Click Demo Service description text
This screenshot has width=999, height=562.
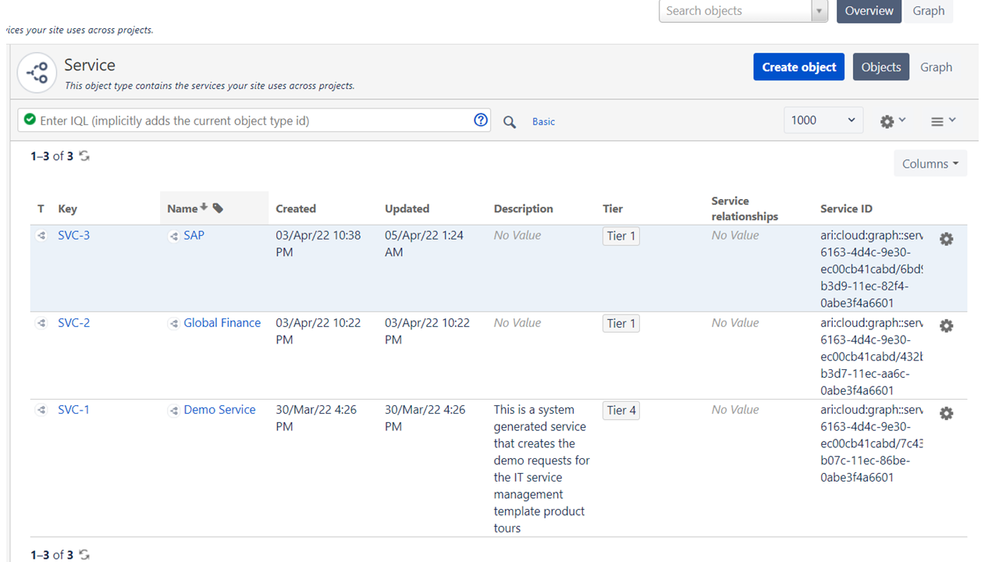pyautogui.click(x=542, y=468)
